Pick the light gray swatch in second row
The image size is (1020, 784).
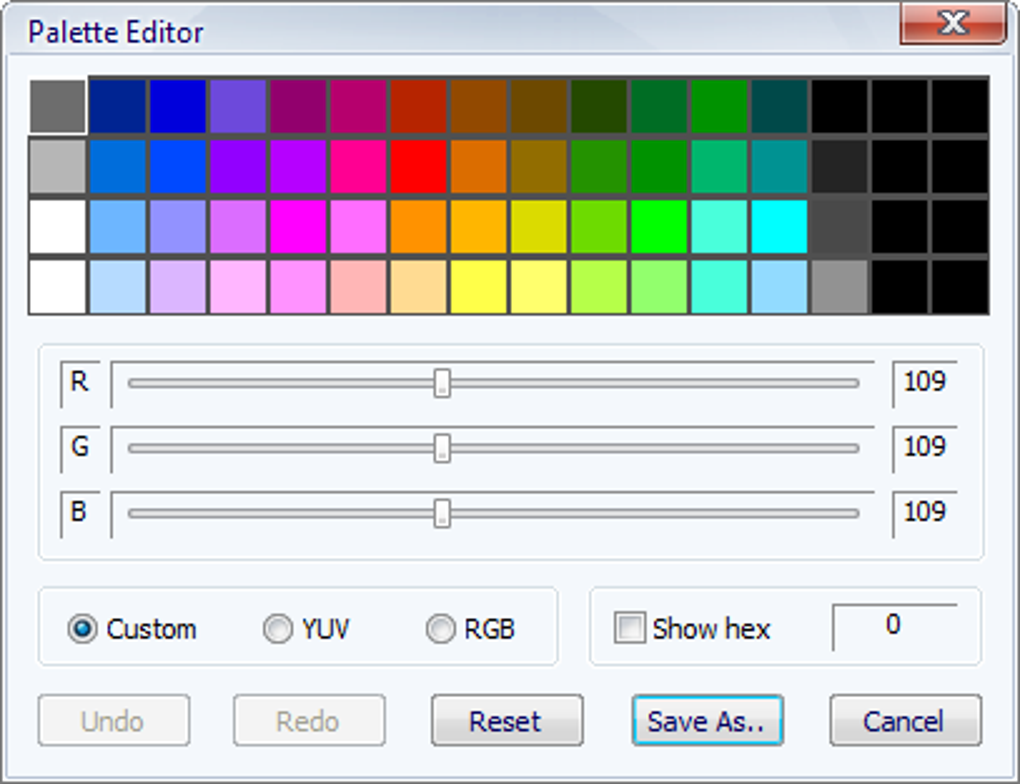tap(57, 167)
